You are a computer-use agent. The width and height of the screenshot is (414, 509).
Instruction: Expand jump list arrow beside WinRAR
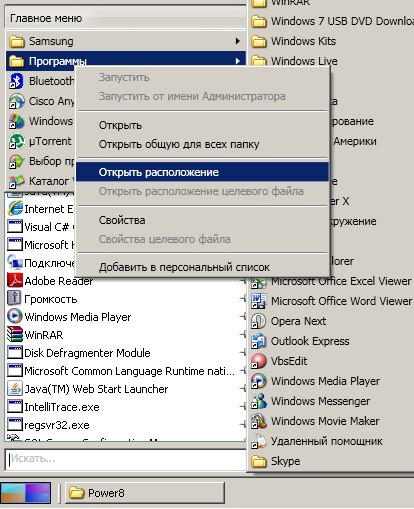click(x=243, y=334)
